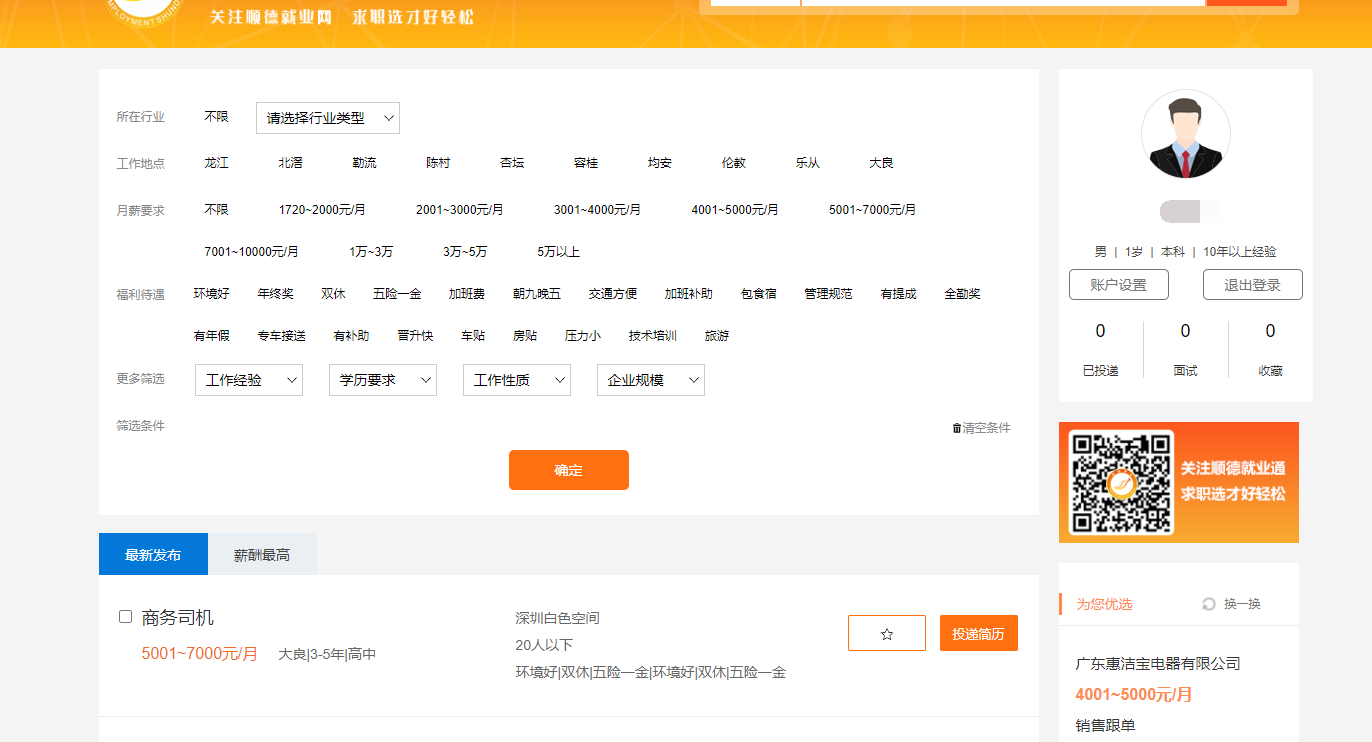This screenshot has height=742, width=1372.
Task: Expand the 工作经验 dropdown
Action: 249,380
